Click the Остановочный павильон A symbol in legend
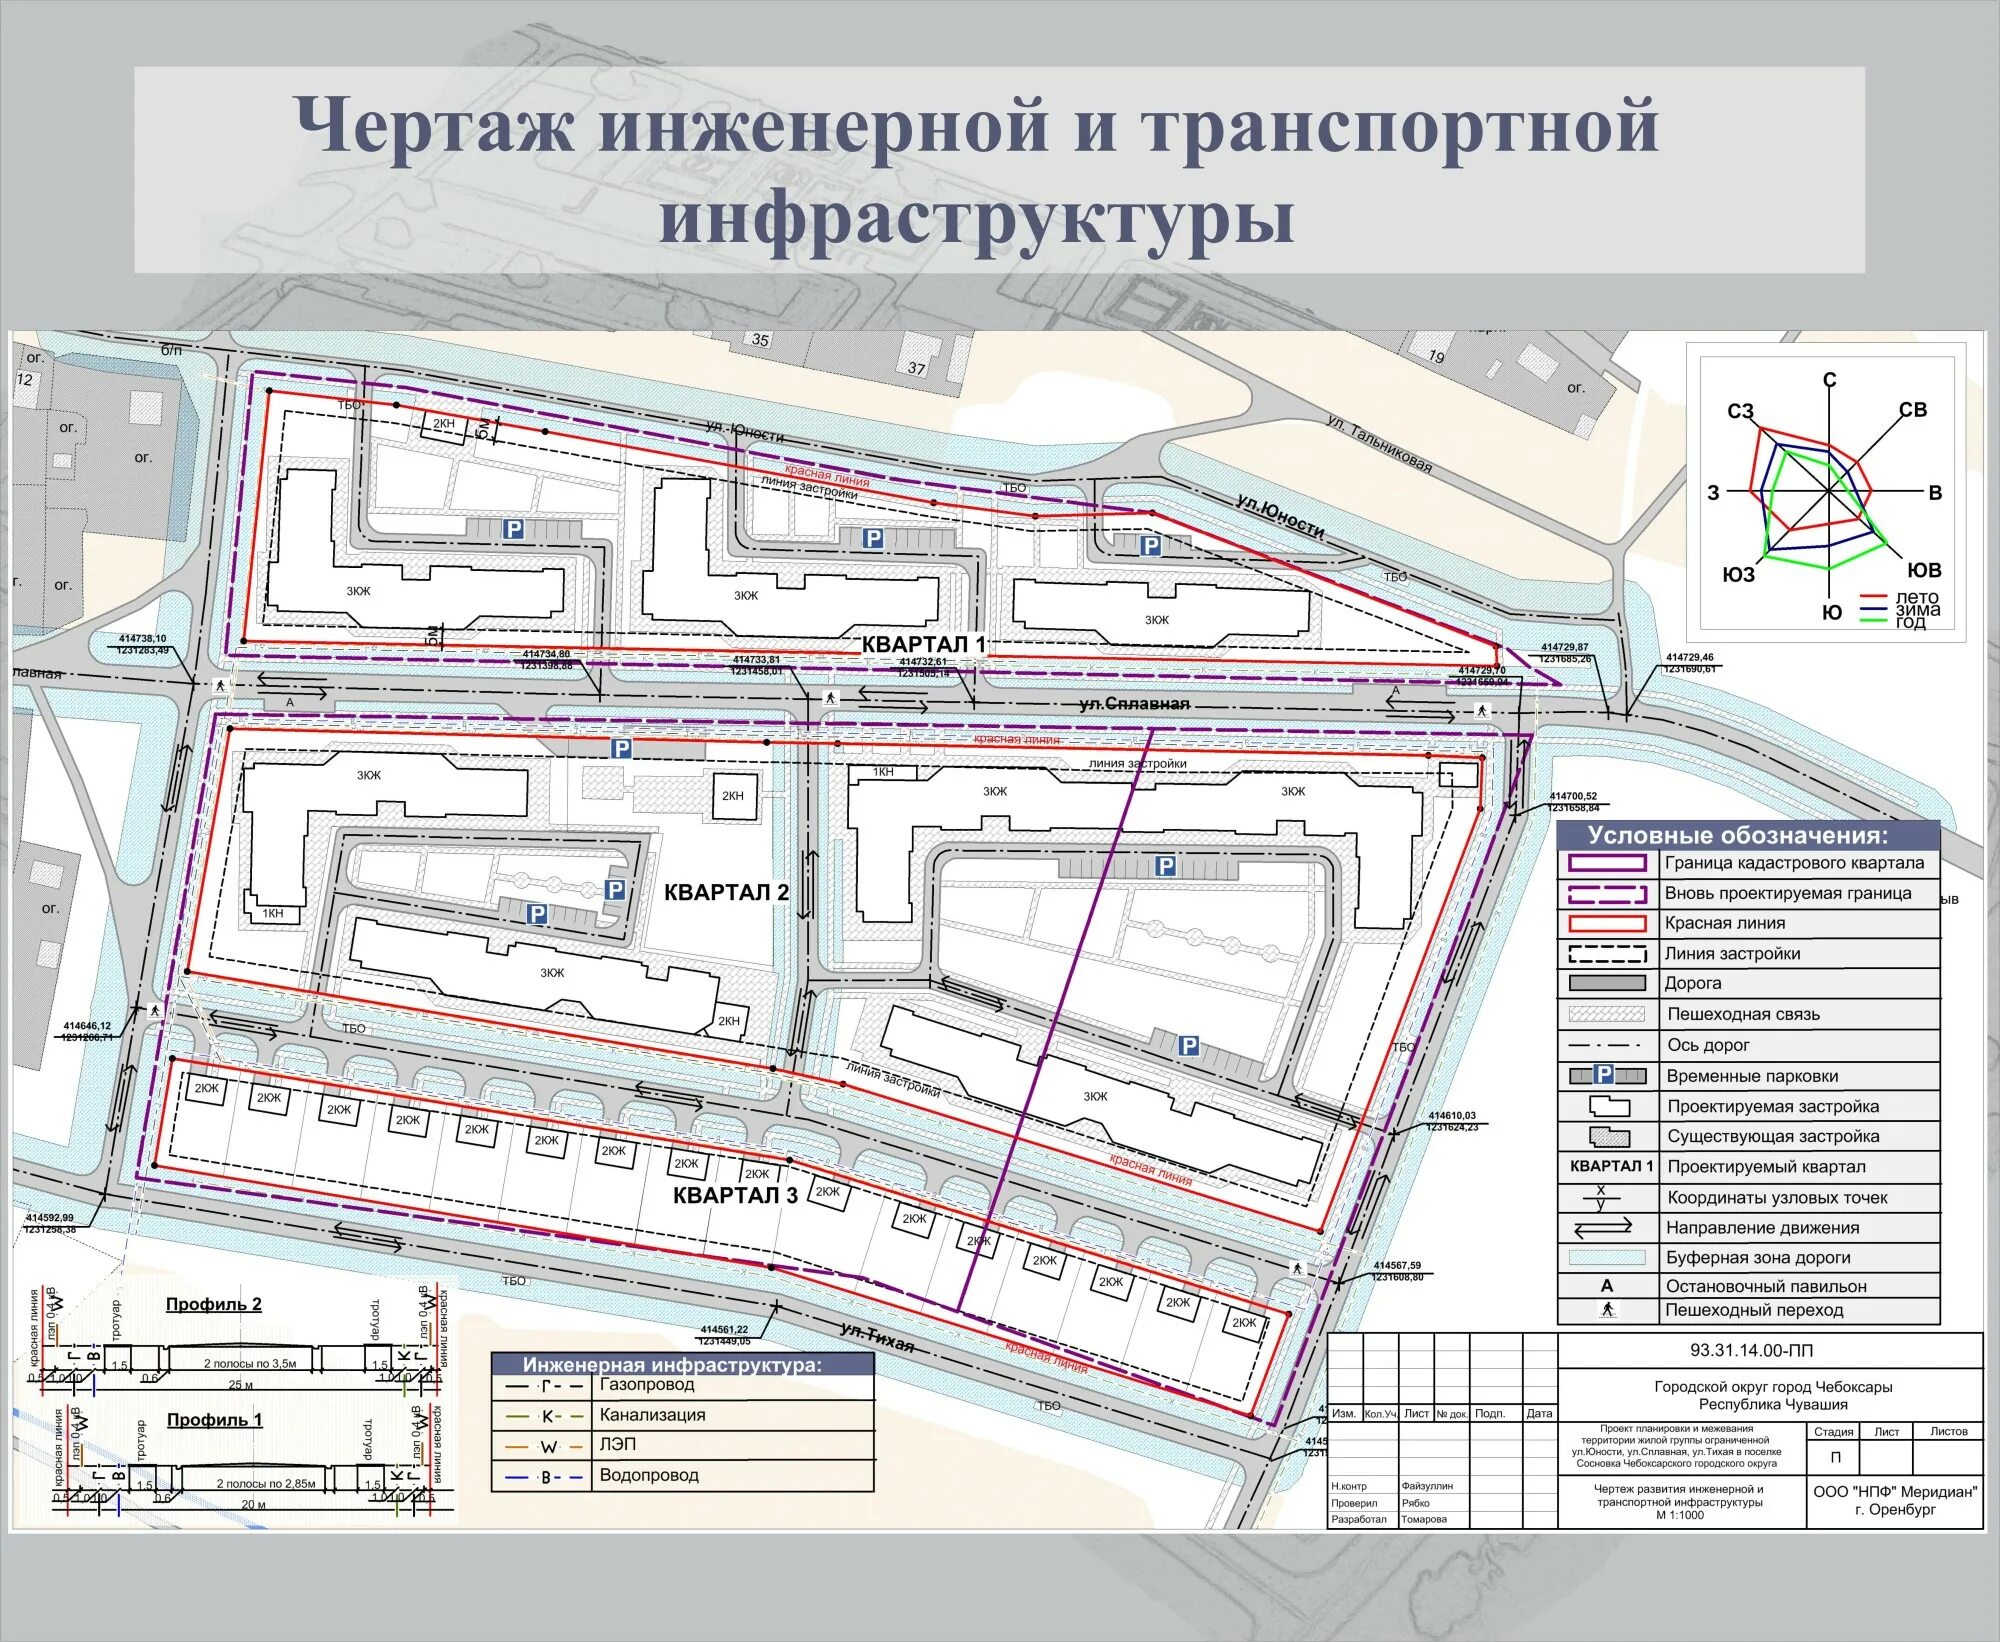 [1607, 1286]
